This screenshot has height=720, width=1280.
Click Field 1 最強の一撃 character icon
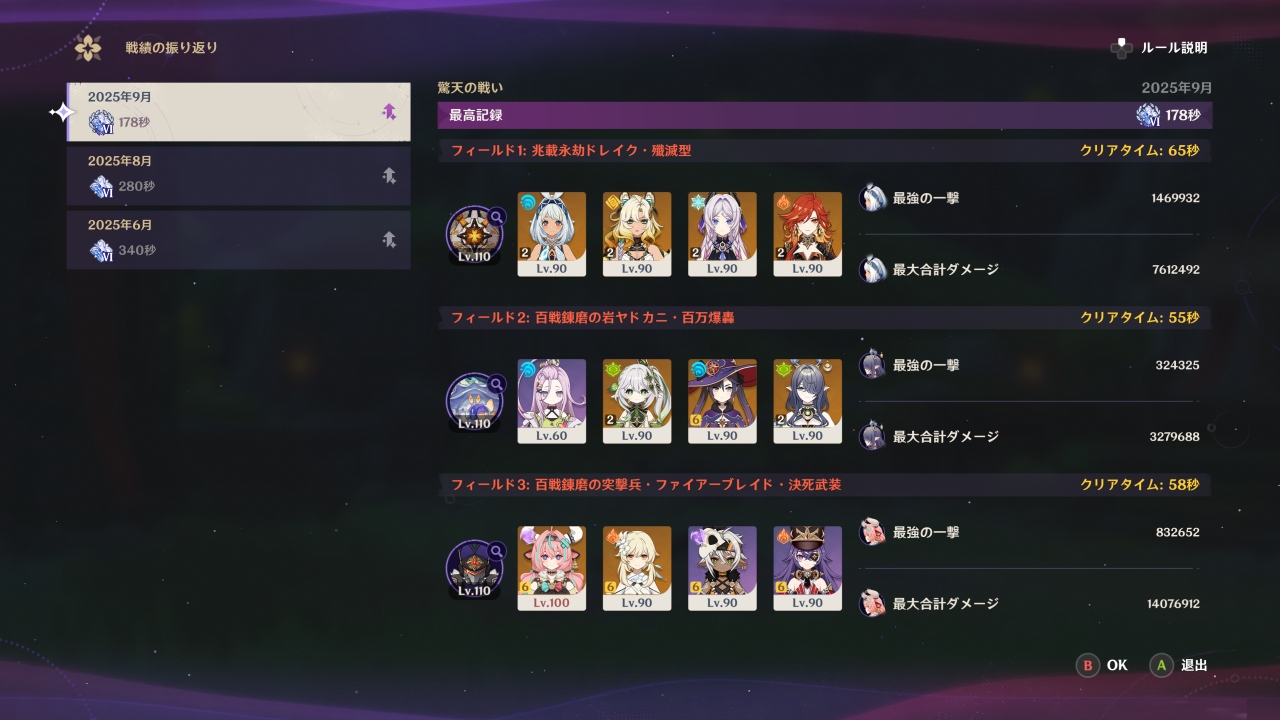tap(872, 198)
